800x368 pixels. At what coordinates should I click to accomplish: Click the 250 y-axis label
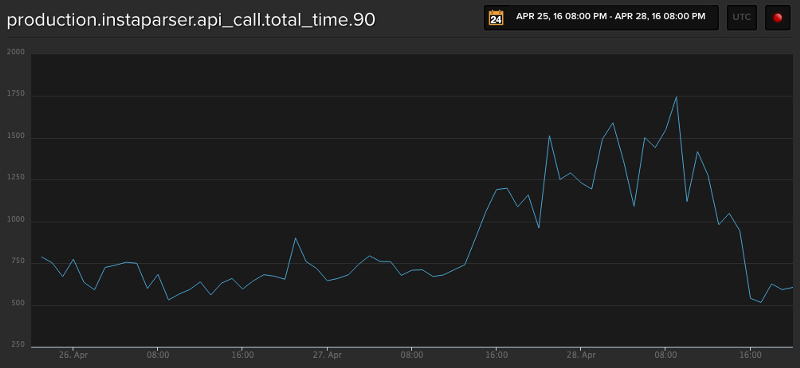pyautogui.click(x=17, y=345)
